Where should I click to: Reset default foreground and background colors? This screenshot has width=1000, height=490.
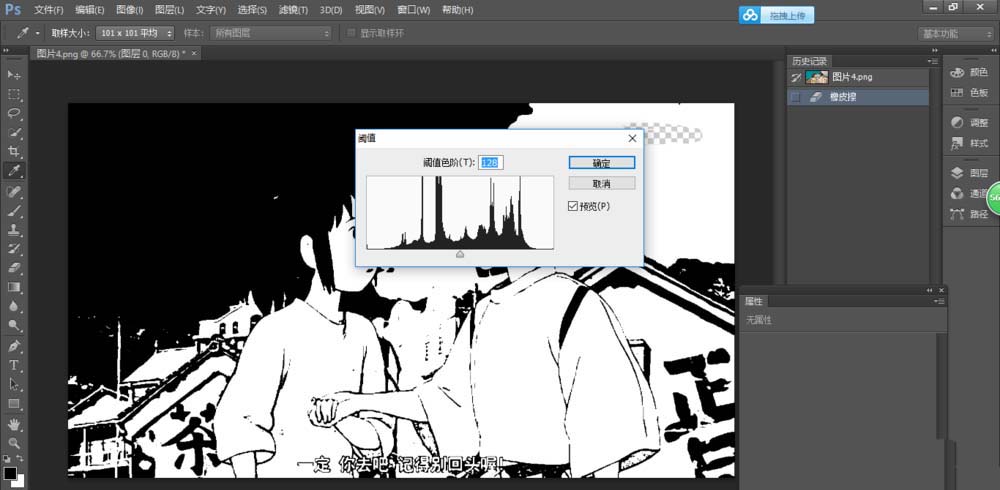click(x=6, y=458)
